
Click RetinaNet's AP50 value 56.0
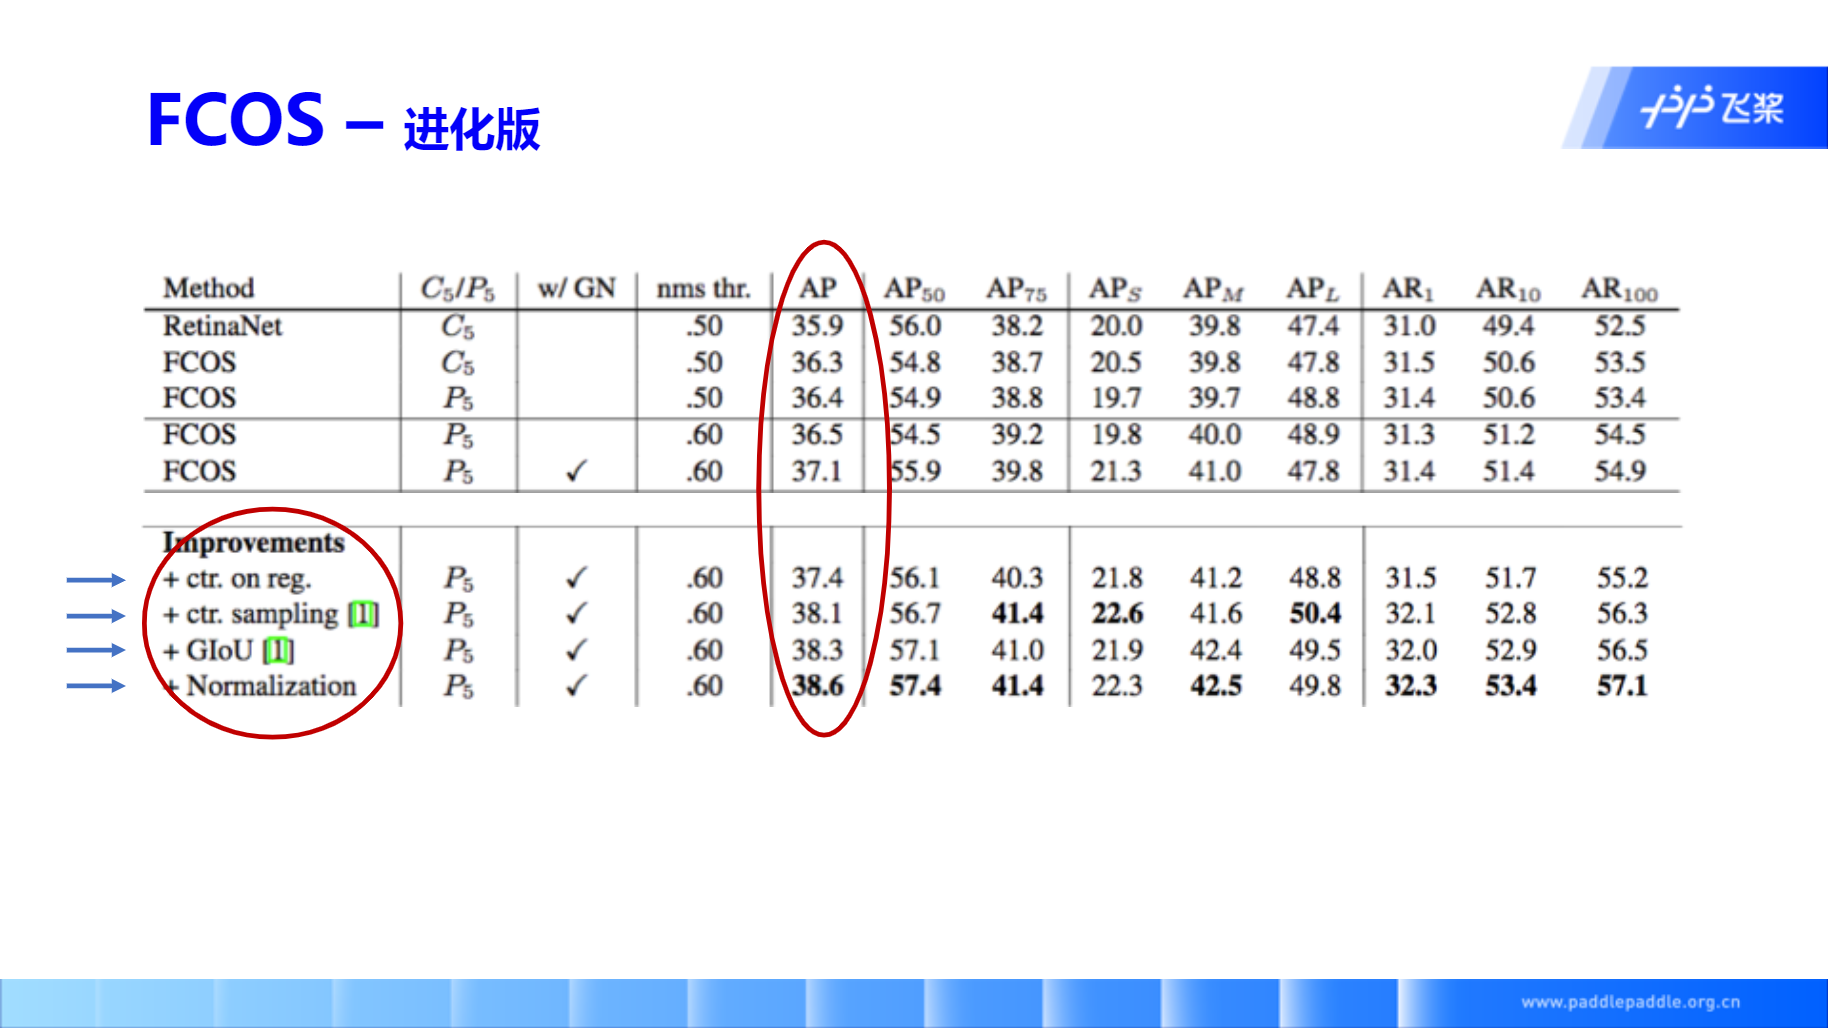[x=915, y=326]
